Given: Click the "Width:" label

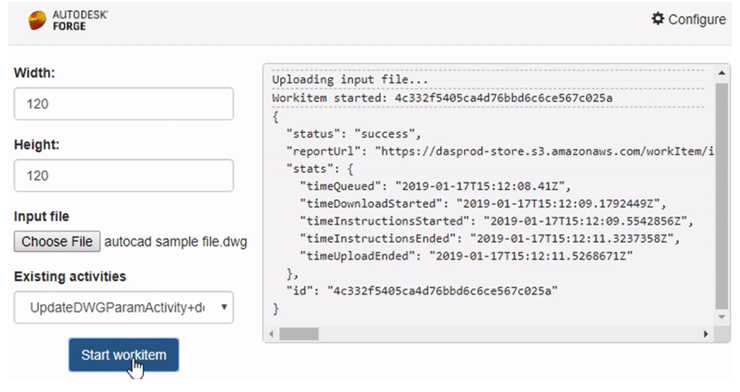Looking at the screenshot, I should pyautogui.click(x=34, y=73).
